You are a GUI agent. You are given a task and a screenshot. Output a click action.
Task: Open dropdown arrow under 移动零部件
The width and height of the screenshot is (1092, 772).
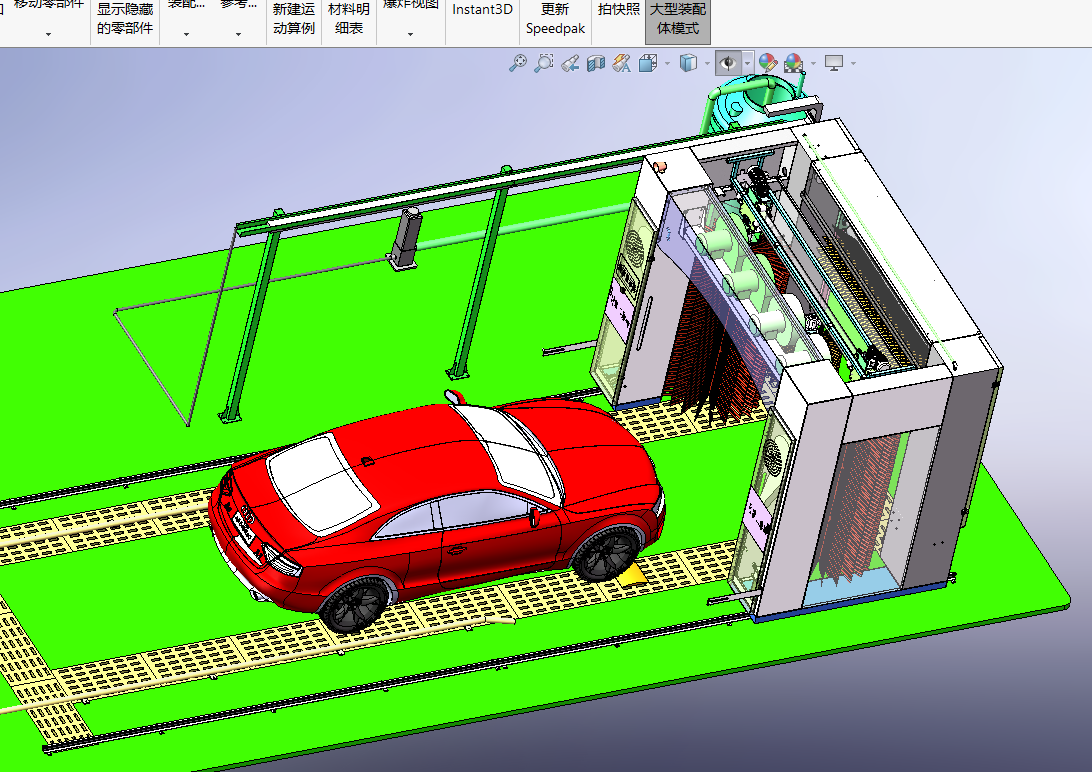48,34
